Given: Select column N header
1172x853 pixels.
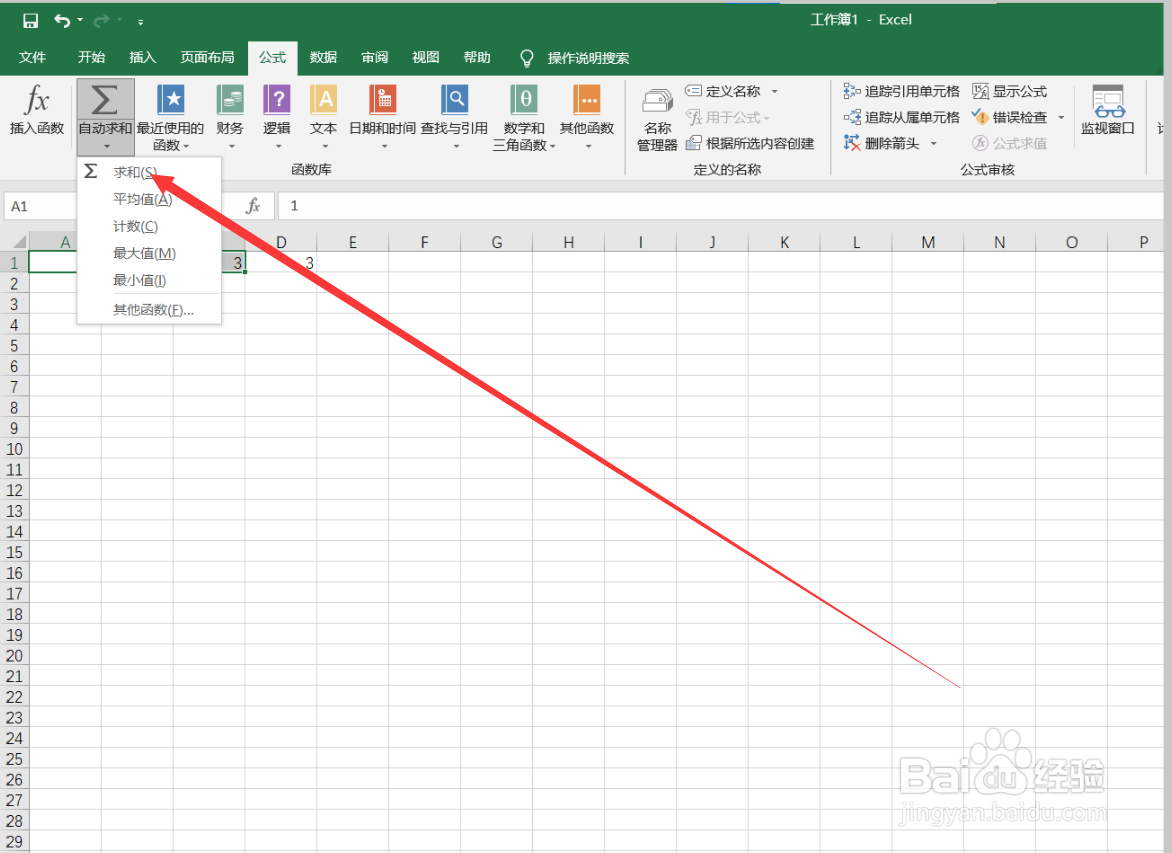Looking at the screenshot, I should point(999,242).
